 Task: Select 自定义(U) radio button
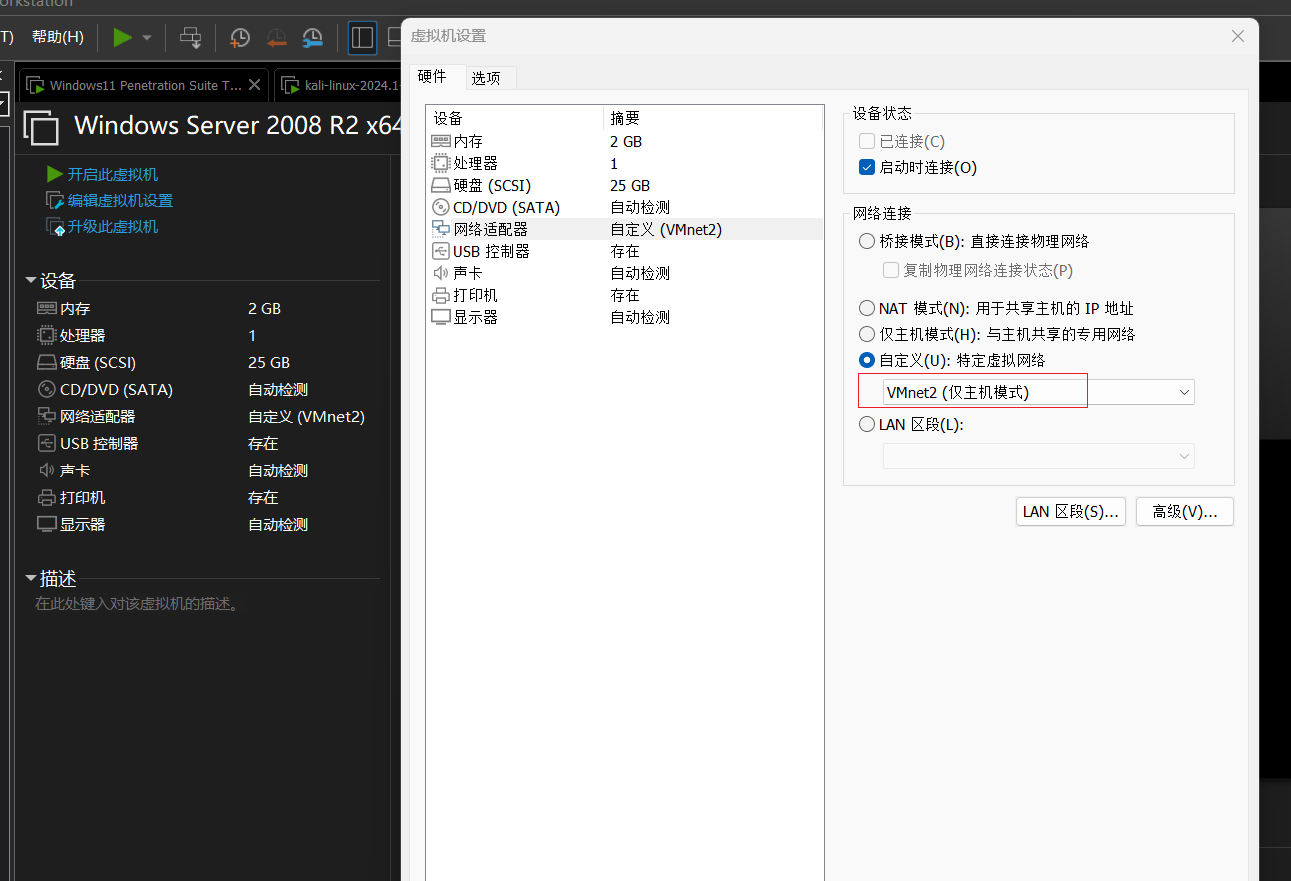pos(867,360)
